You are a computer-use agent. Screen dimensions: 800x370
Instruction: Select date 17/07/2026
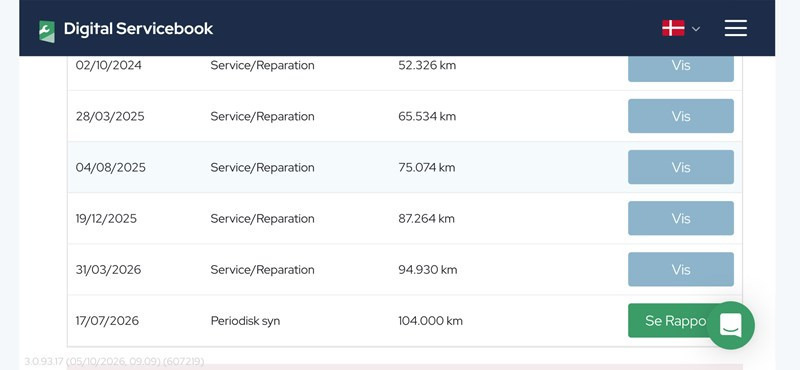[x=107, y=320]
